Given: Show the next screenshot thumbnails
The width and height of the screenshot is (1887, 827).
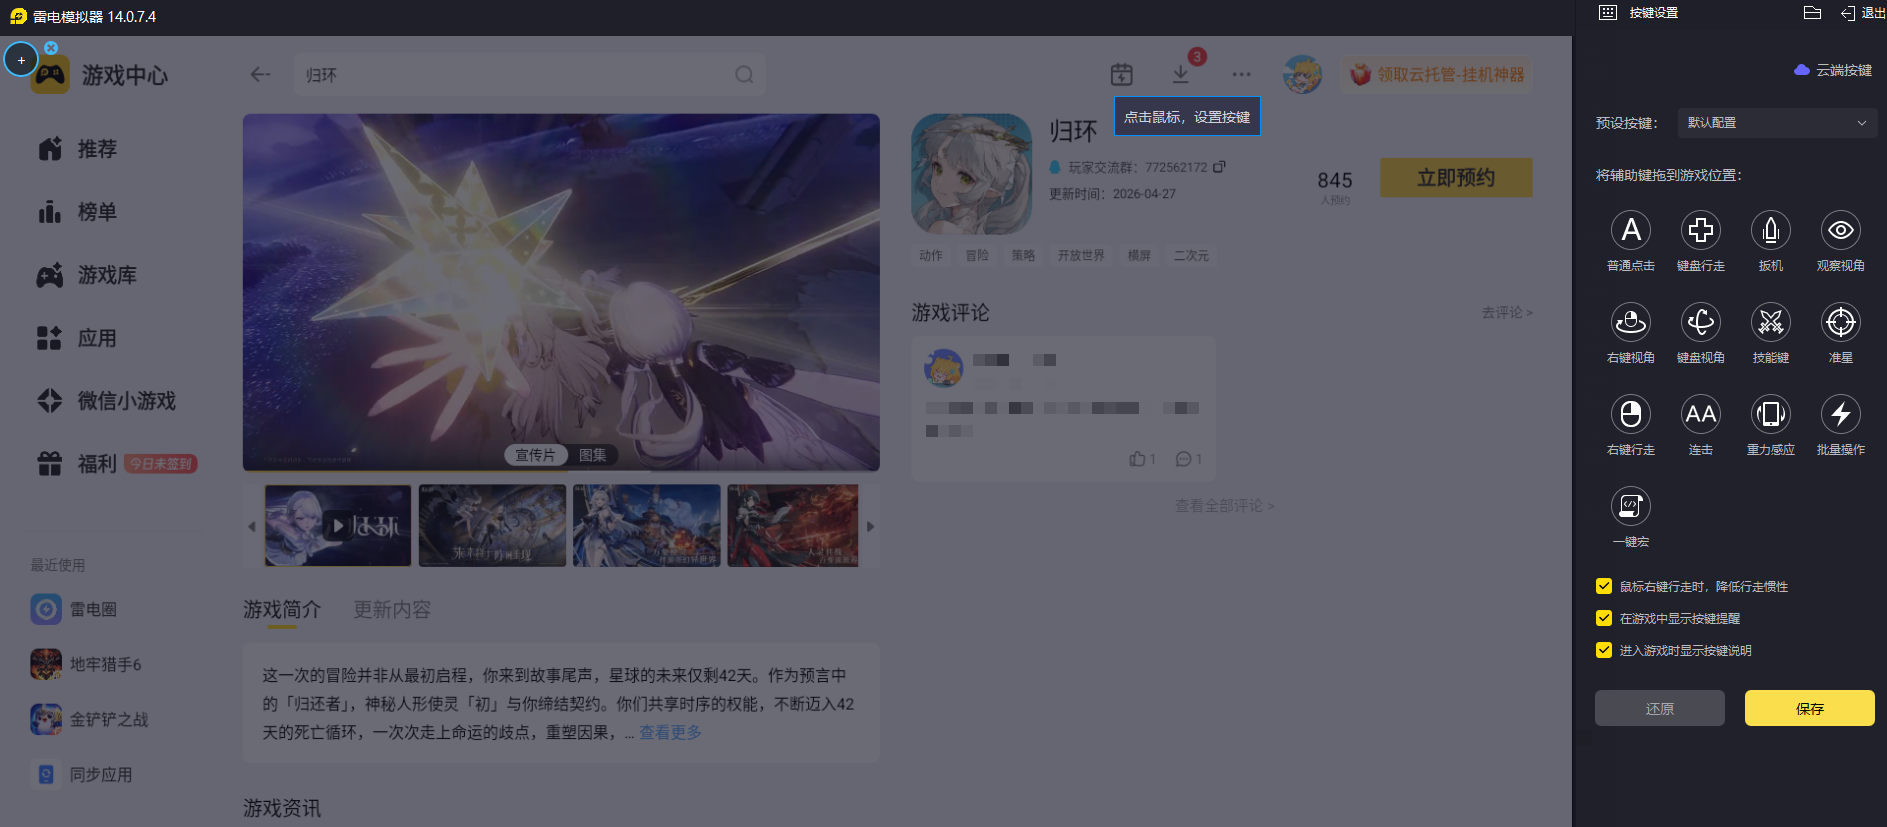Looking at the screenshot, I should (870, 526).
